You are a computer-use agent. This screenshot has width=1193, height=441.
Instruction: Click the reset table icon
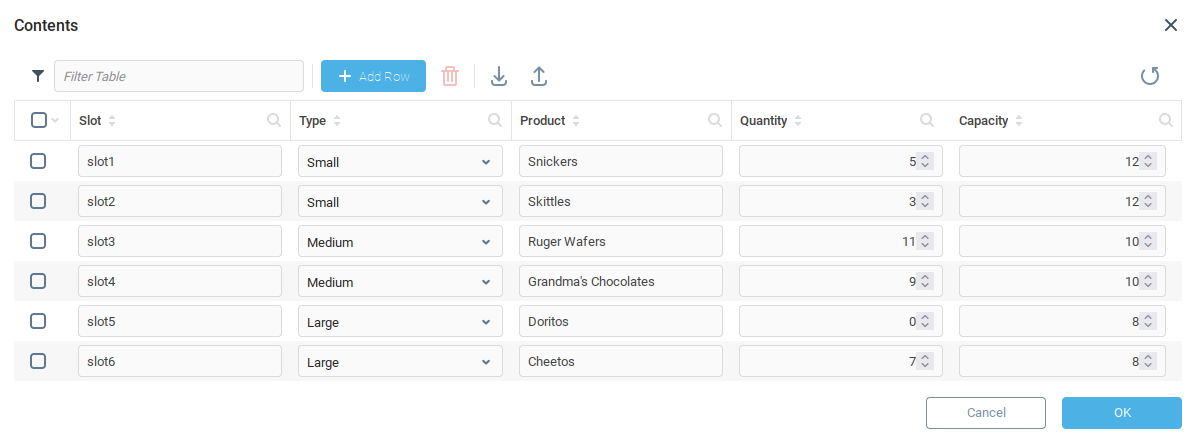point(1150,76)
